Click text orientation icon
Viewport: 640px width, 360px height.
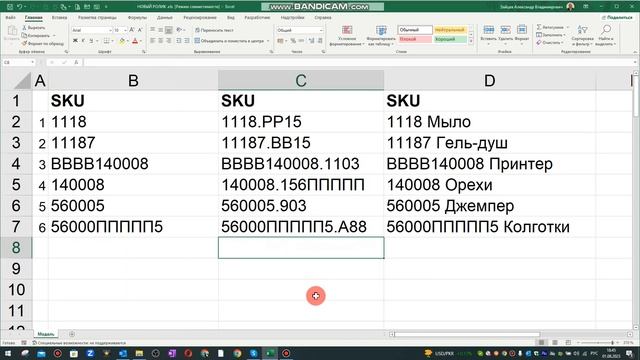click(x=179, y=30)
